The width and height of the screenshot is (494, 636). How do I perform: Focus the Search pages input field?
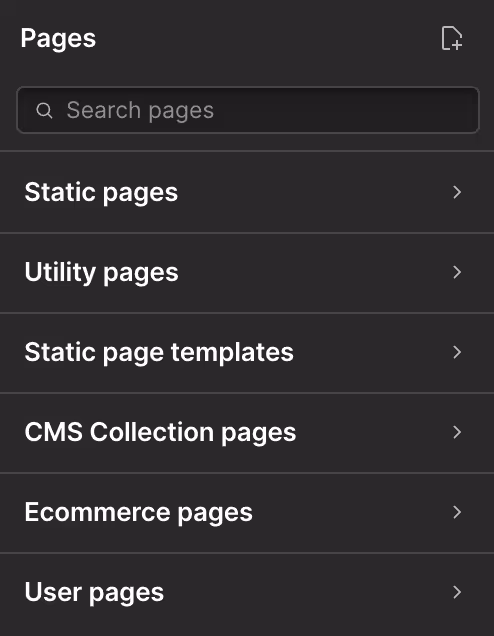coord(248,110)
